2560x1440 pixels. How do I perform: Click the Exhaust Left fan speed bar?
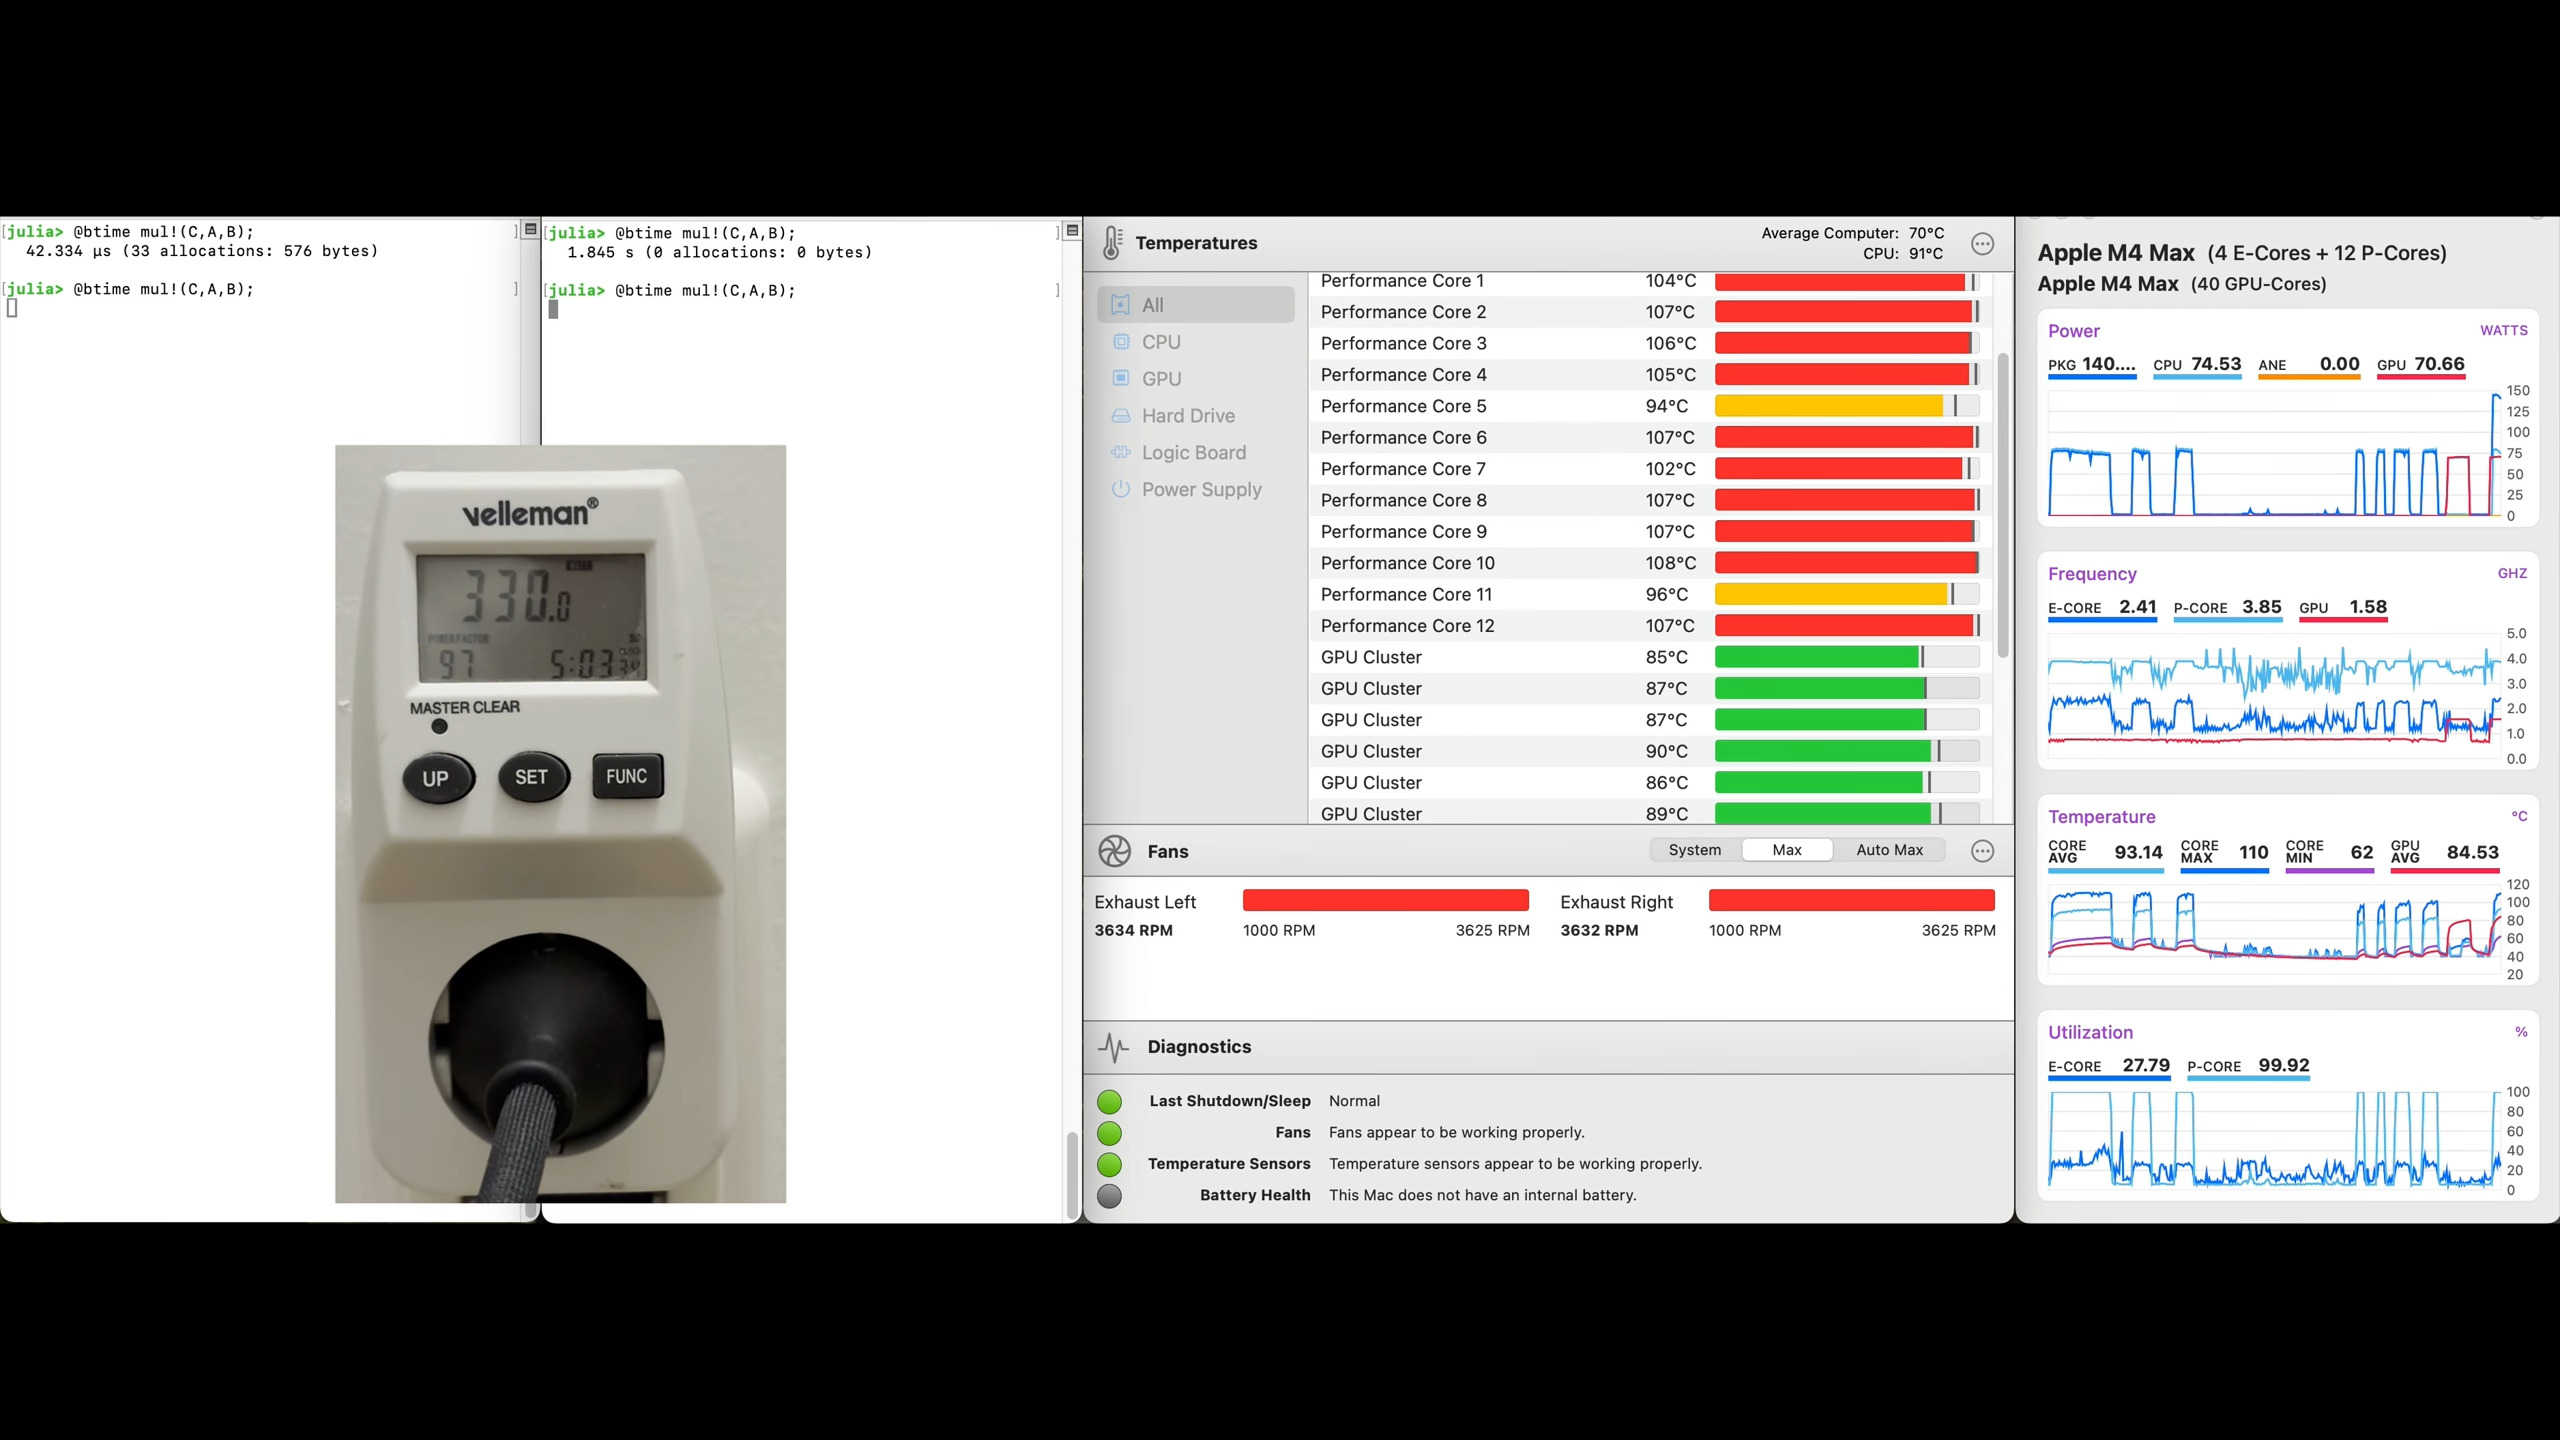(1385, 900)
